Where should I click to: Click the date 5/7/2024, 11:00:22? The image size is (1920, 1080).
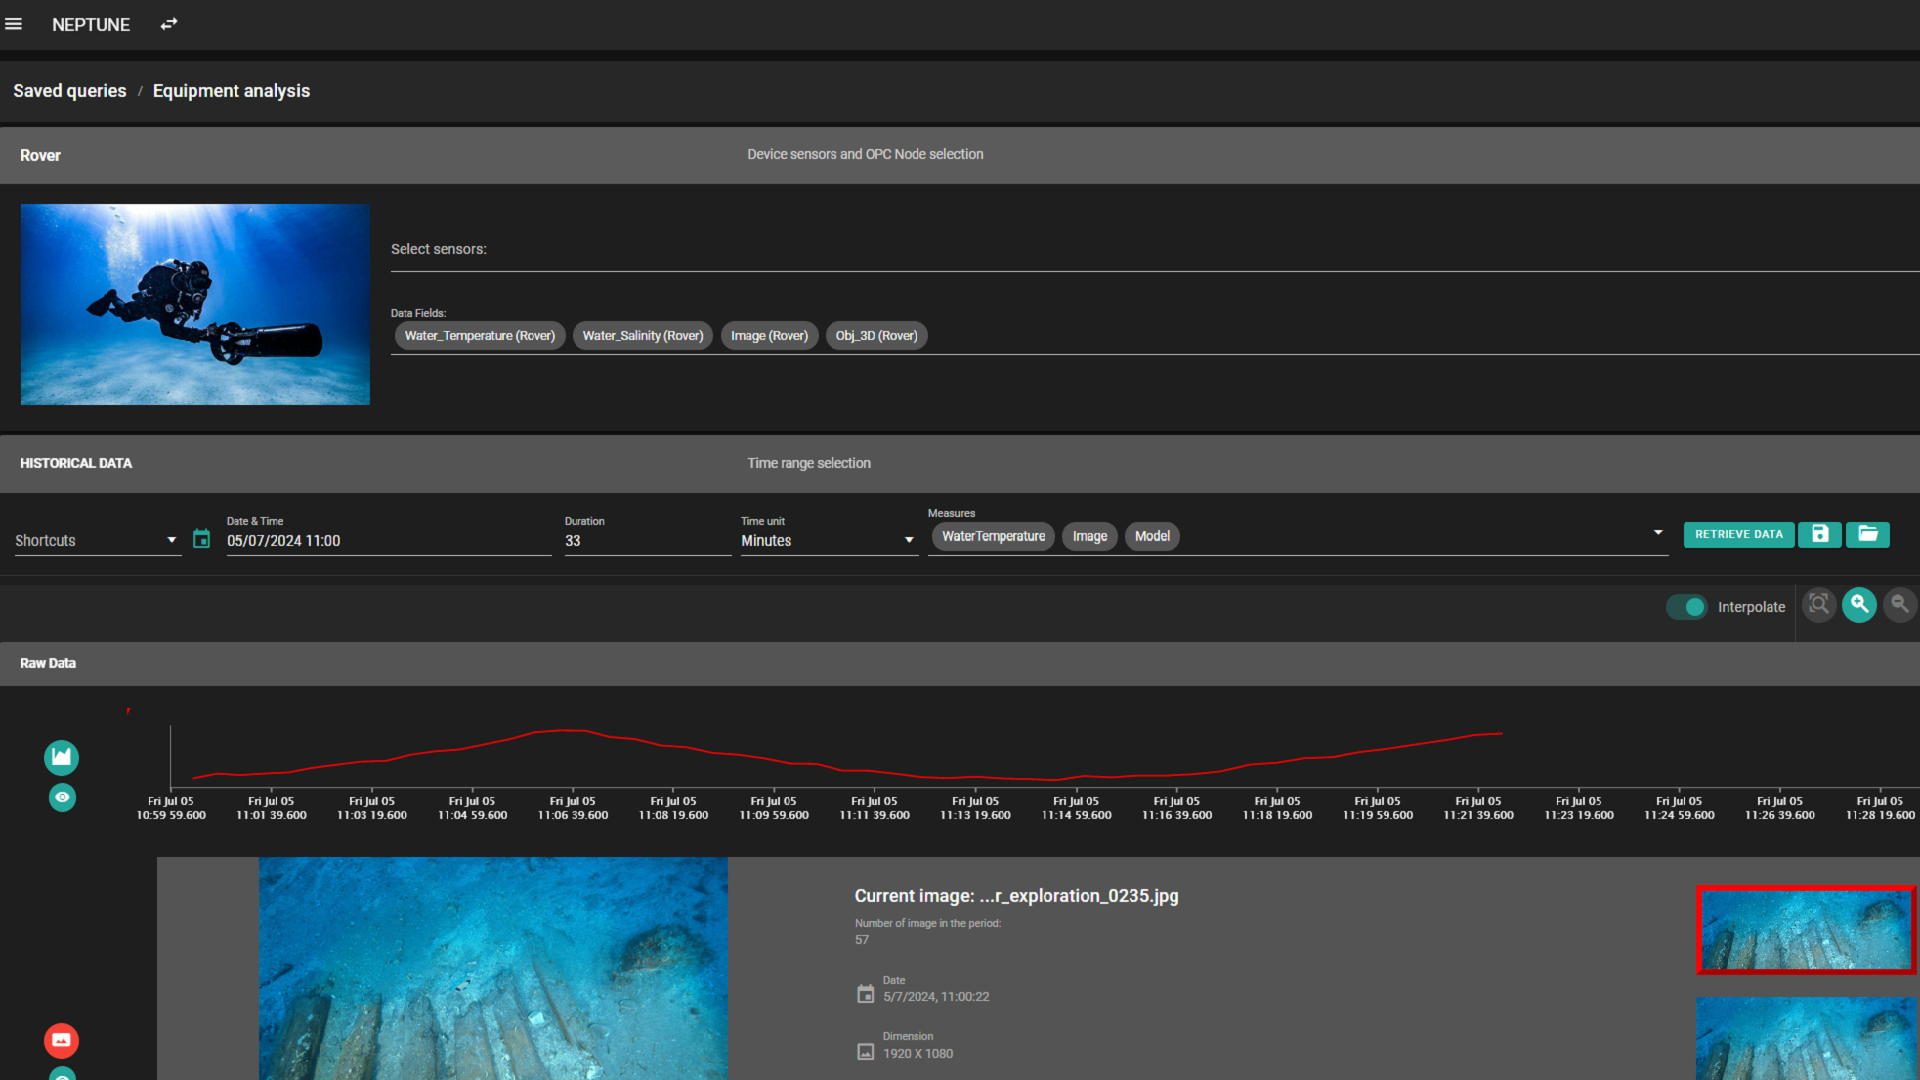(x=936, y=997)
